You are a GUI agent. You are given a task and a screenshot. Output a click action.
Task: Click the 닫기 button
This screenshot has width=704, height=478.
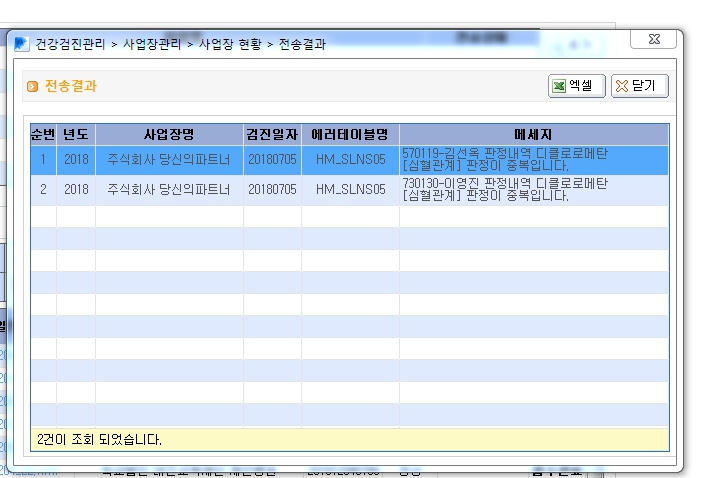pyautogui.click(x=640, y=86)
